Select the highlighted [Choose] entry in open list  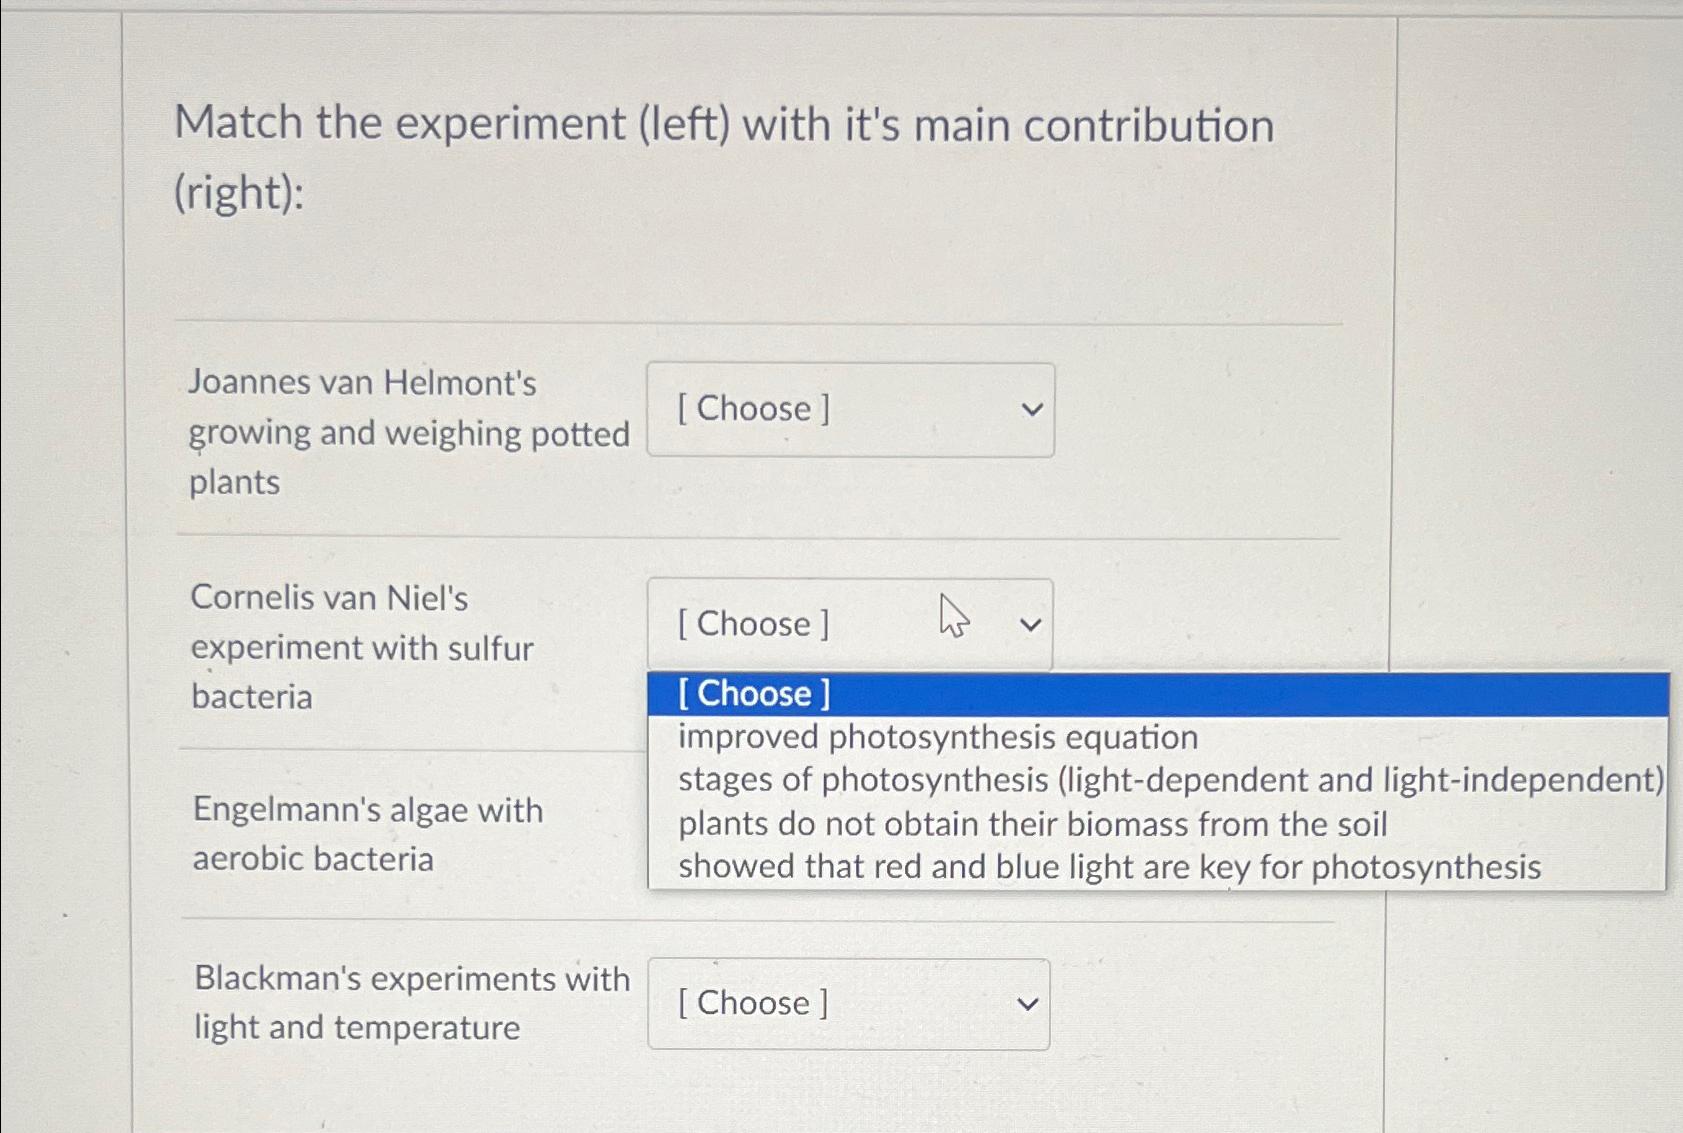click(x=754, y=693)
